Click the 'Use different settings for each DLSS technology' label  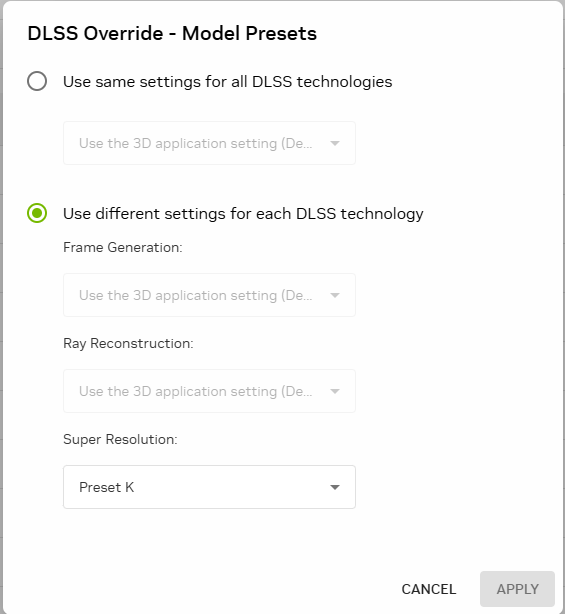[x=243, y=214]
